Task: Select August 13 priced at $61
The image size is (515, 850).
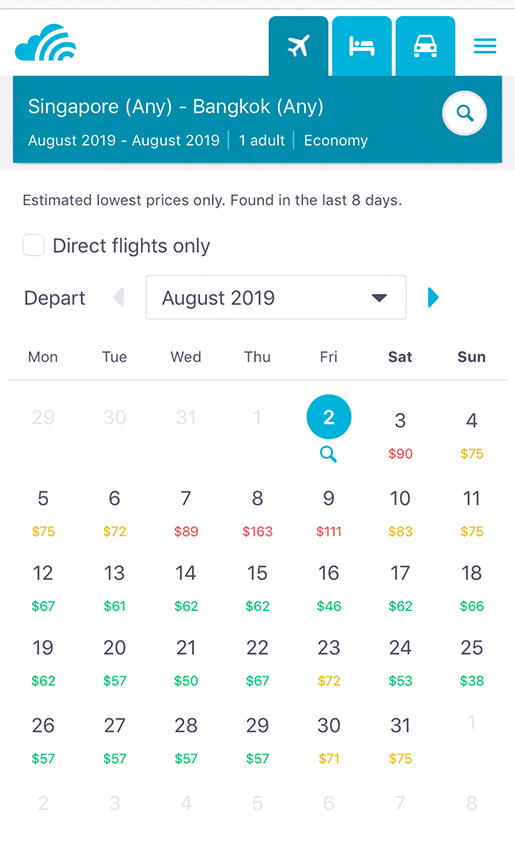Action: 114,587
